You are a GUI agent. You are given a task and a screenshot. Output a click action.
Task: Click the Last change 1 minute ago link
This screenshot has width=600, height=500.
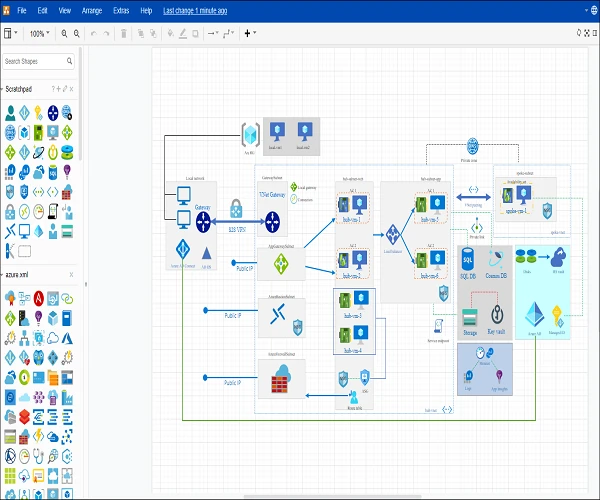[194, 9]
